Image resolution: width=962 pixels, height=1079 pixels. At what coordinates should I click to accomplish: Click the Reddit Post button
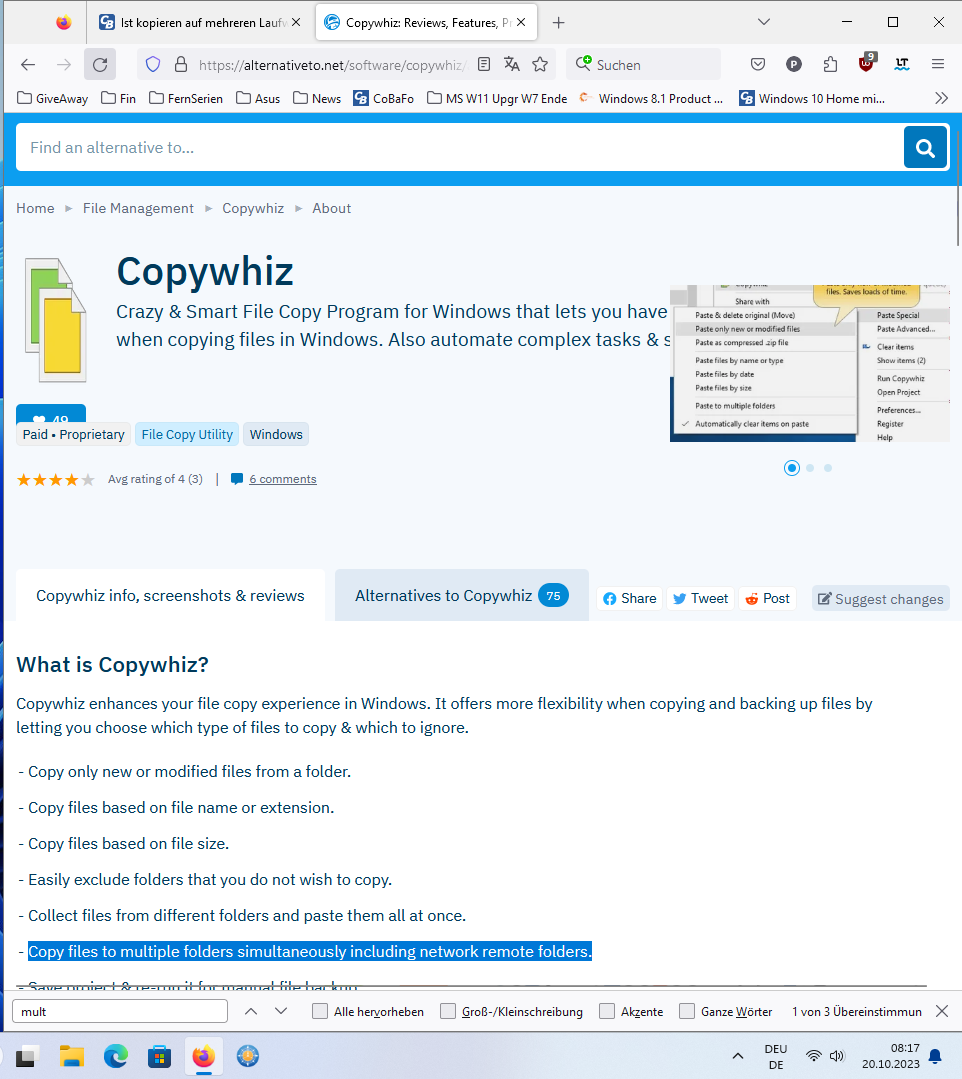[x=767, y=599]
